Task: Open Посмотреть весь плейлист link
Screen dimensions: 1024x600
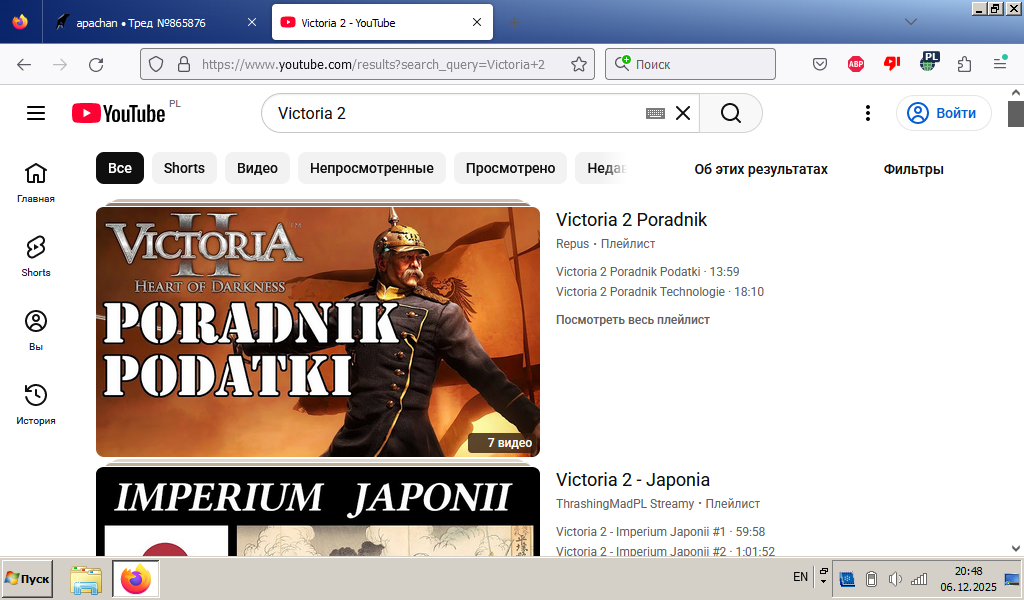Action: 633,320
